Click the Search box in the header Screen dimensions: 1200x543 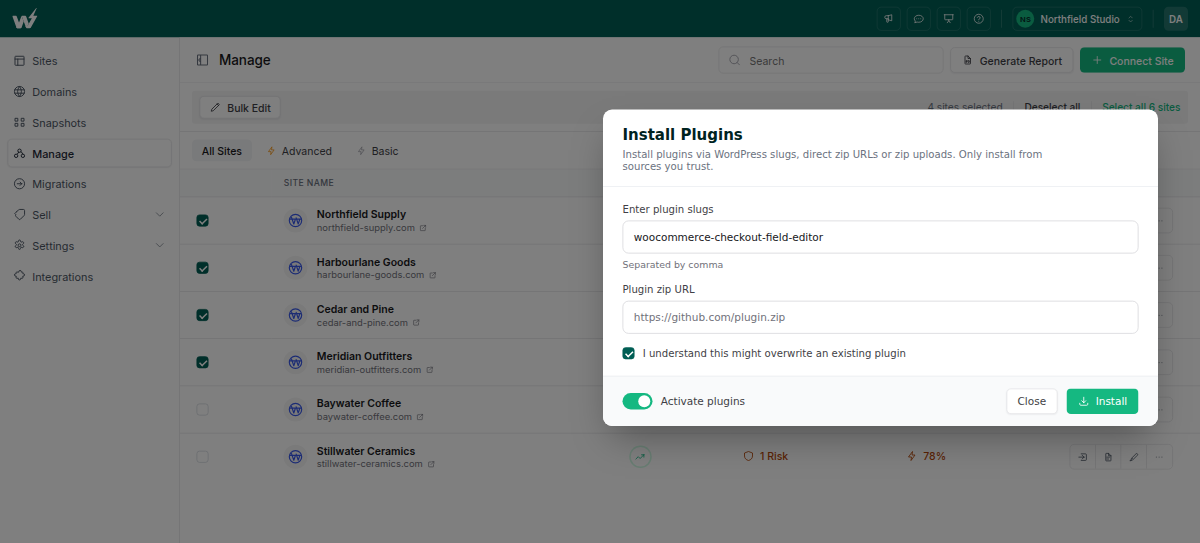(x=831, y=60)
